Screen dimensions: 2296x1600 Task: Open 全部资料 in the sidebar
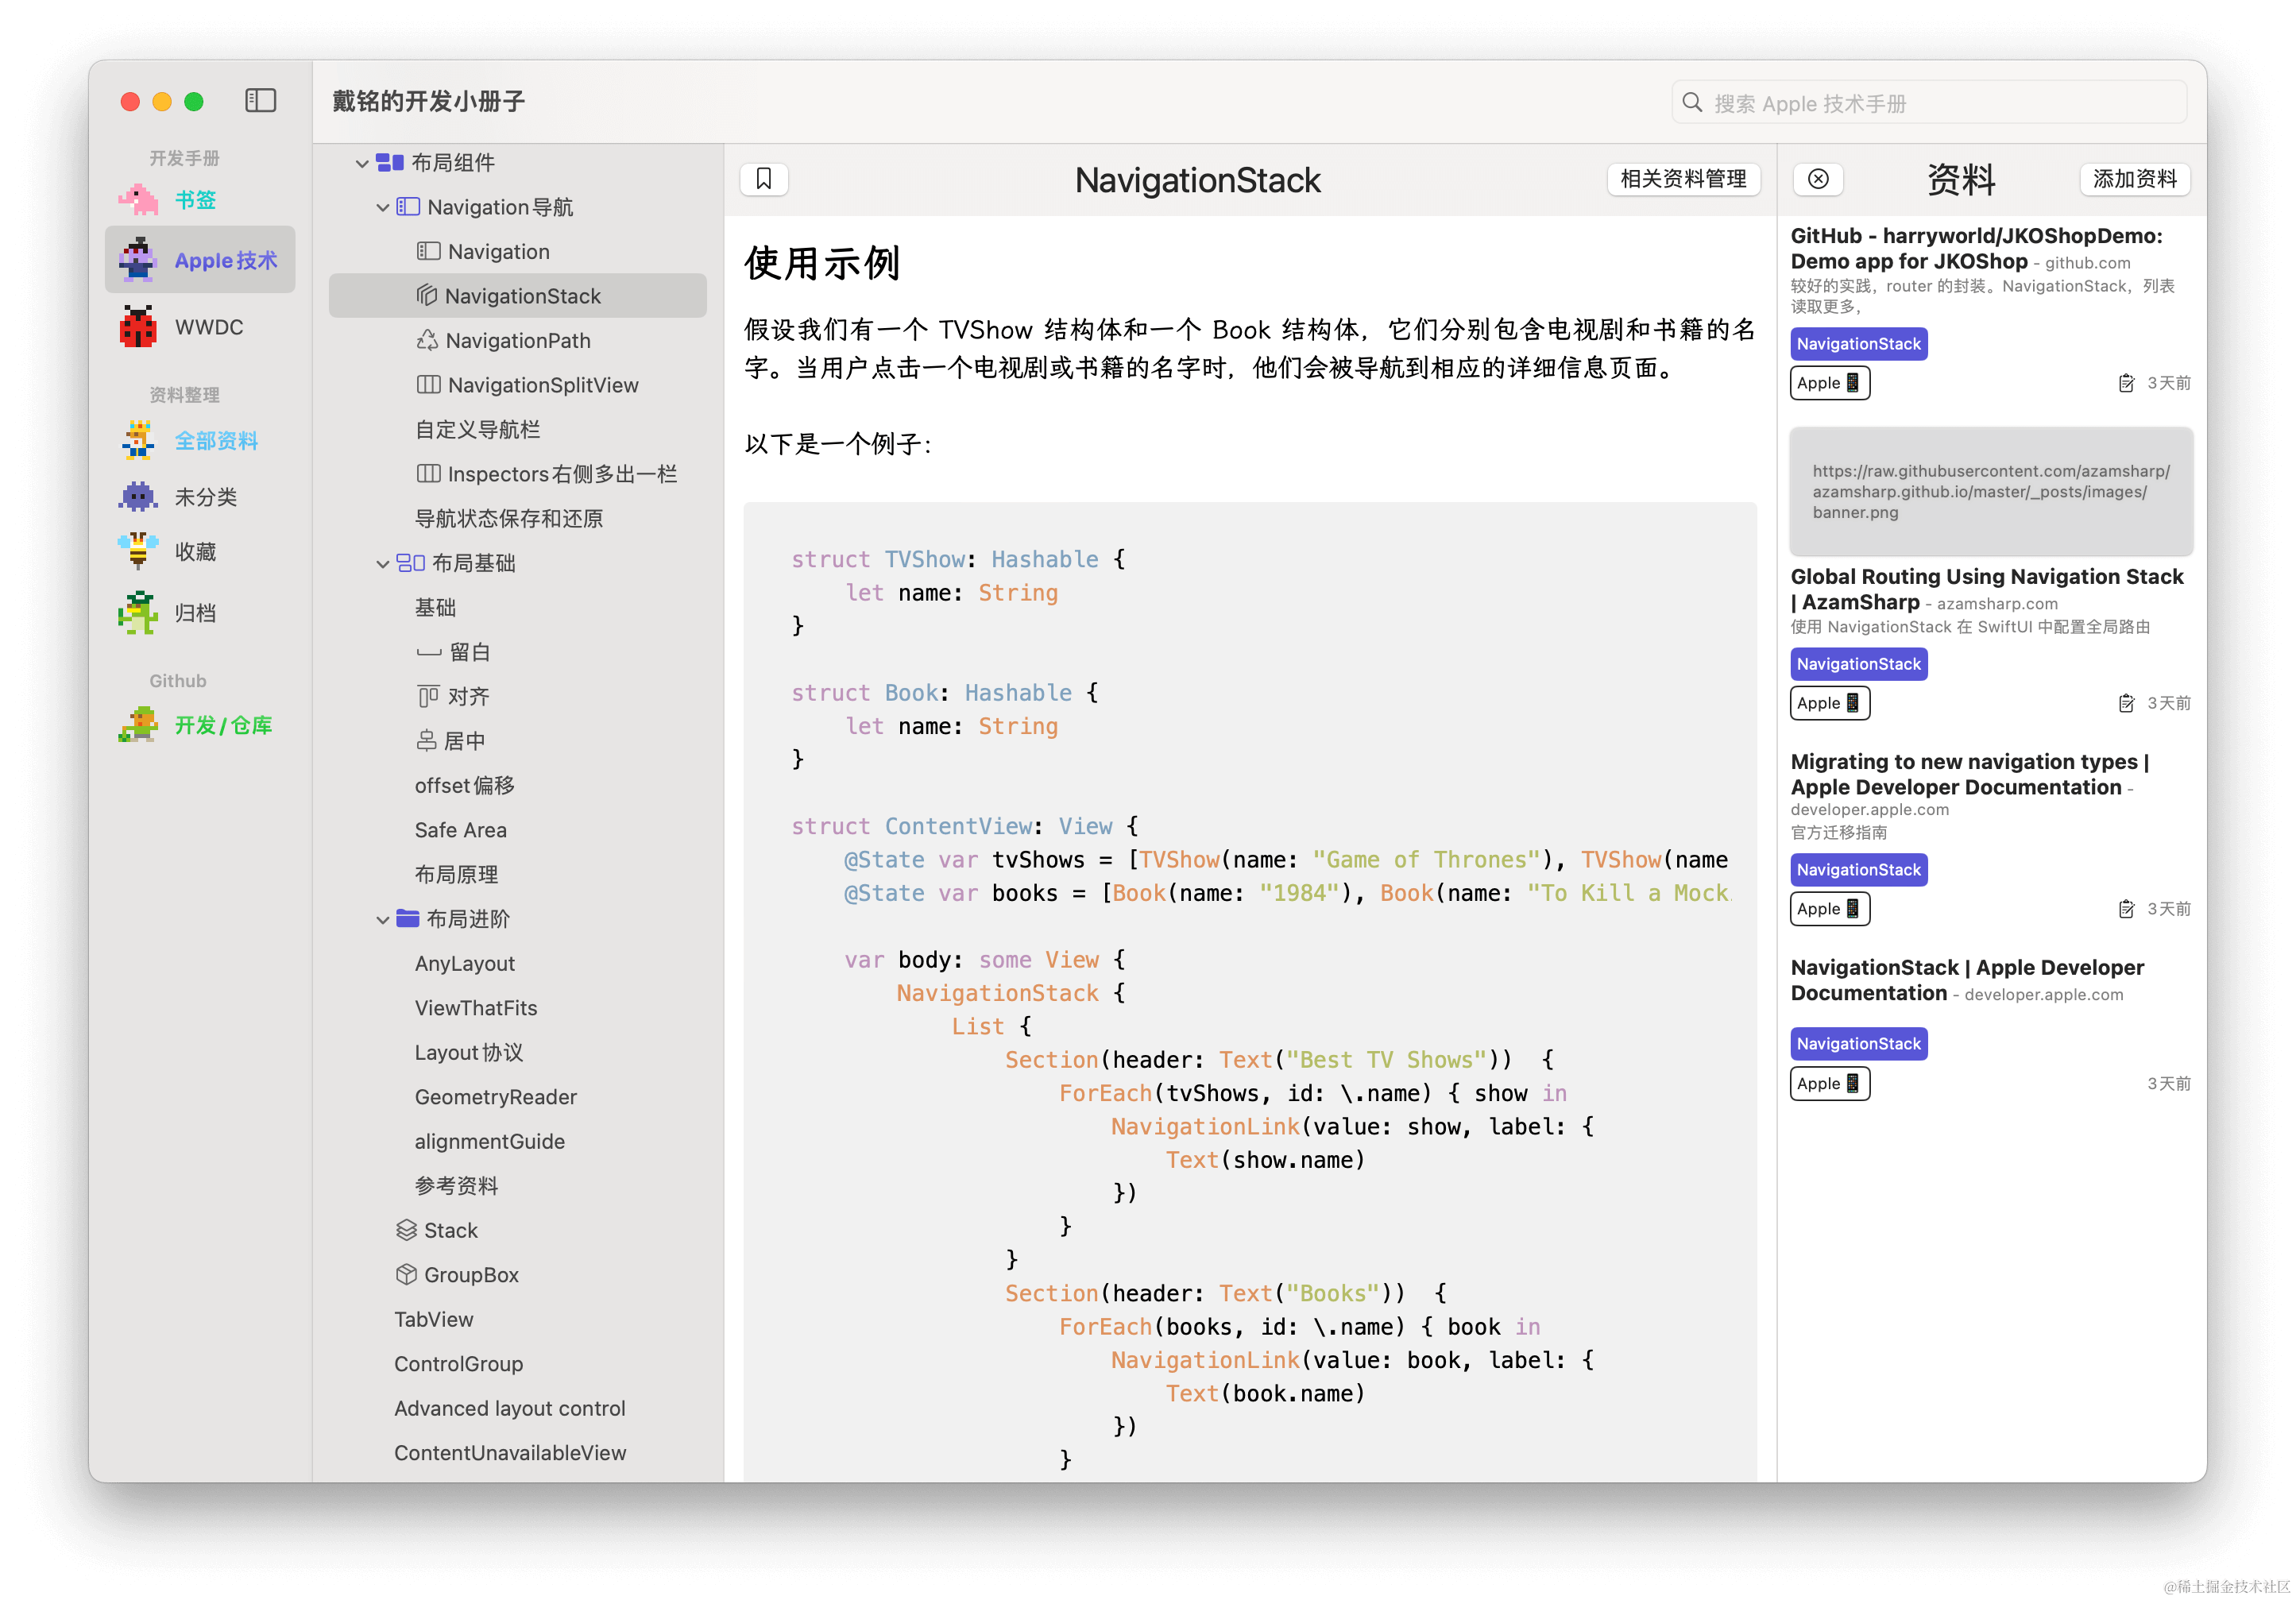216,441
